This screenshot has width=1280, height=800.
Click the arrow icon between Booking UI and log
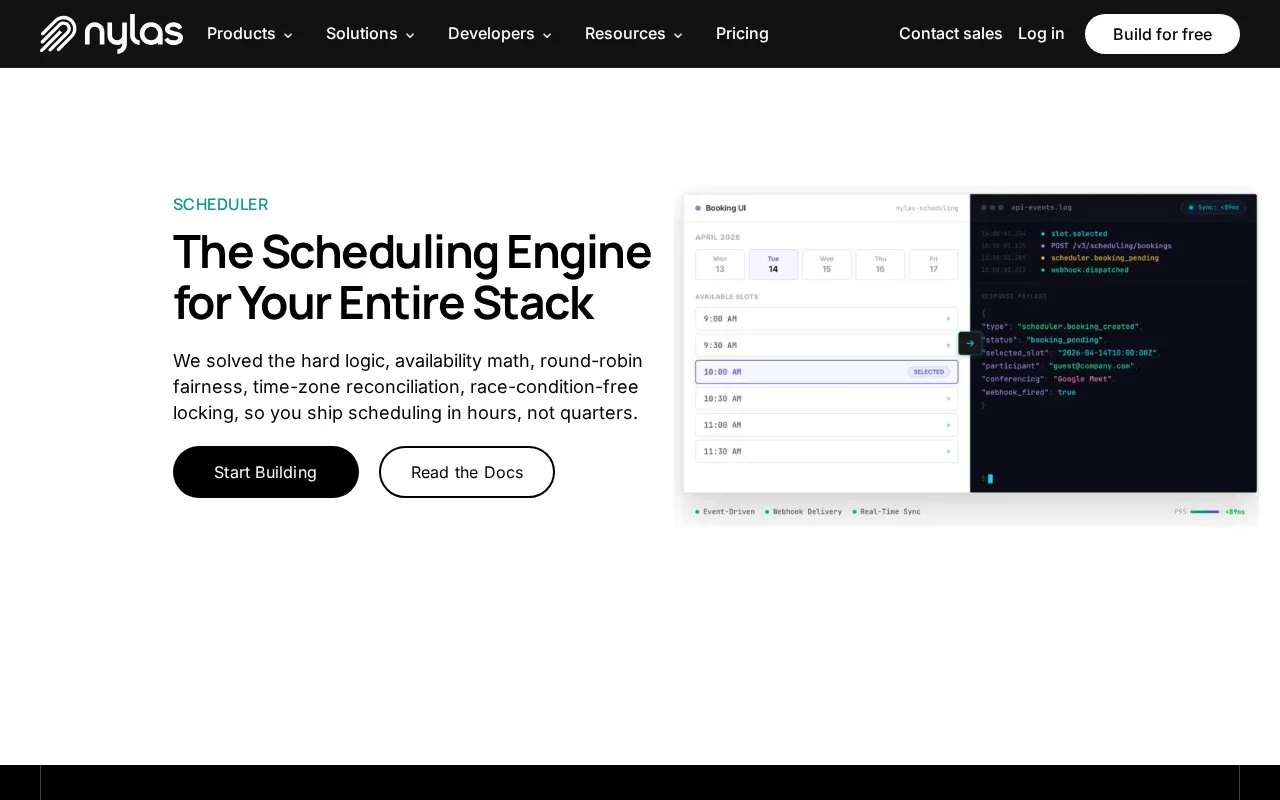coord(970,343)
